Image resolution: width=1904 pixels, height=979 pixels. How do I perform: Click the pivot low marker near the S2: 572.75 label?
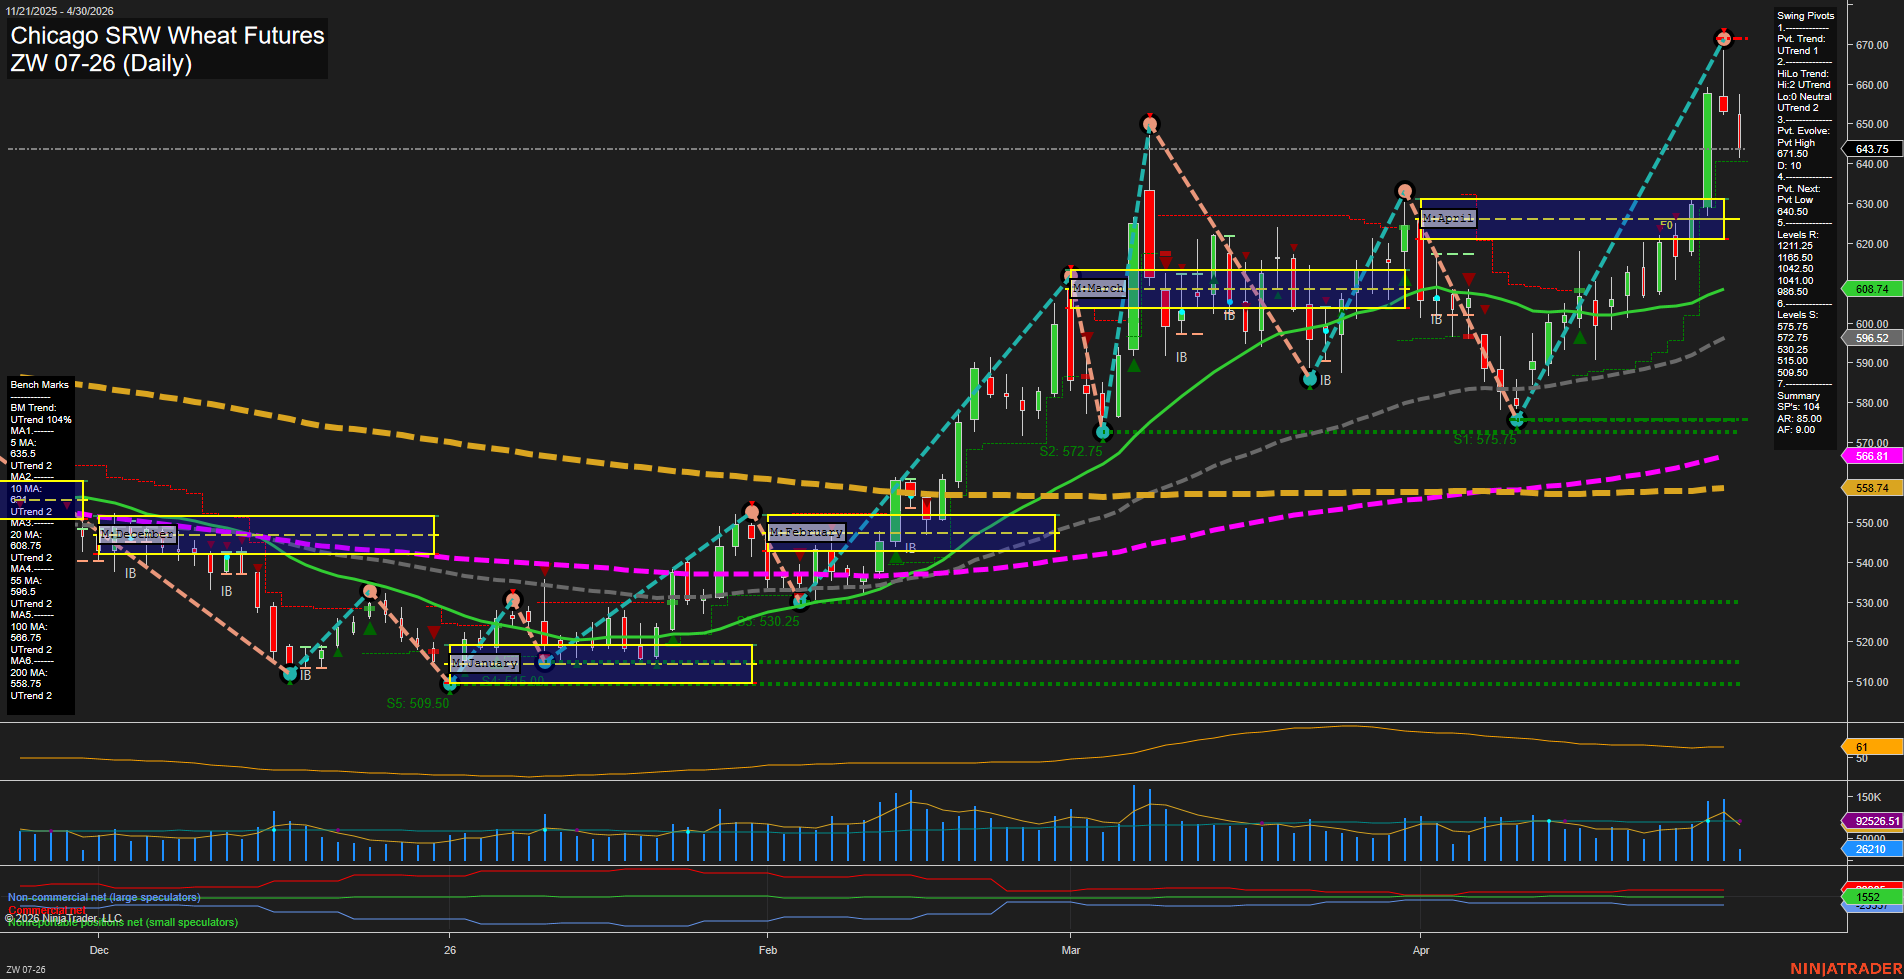tap(1103, 432)
